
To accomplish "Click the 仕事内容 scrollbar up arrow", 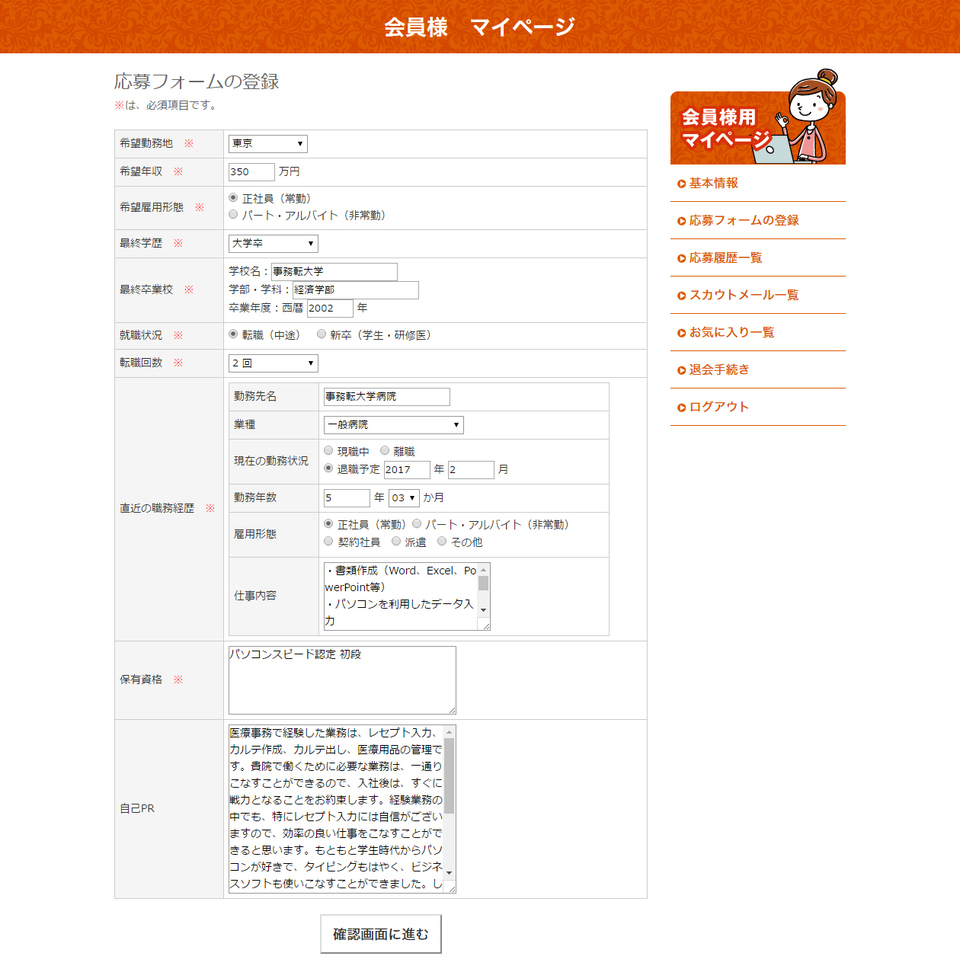I will coord(483,570).
